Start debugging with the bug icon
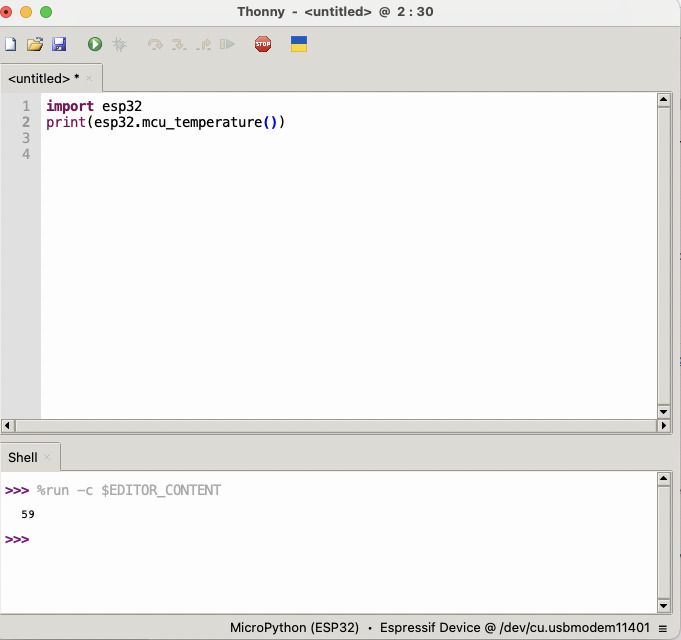The width and height of the screenshot is (681, 640). [119, 44]
